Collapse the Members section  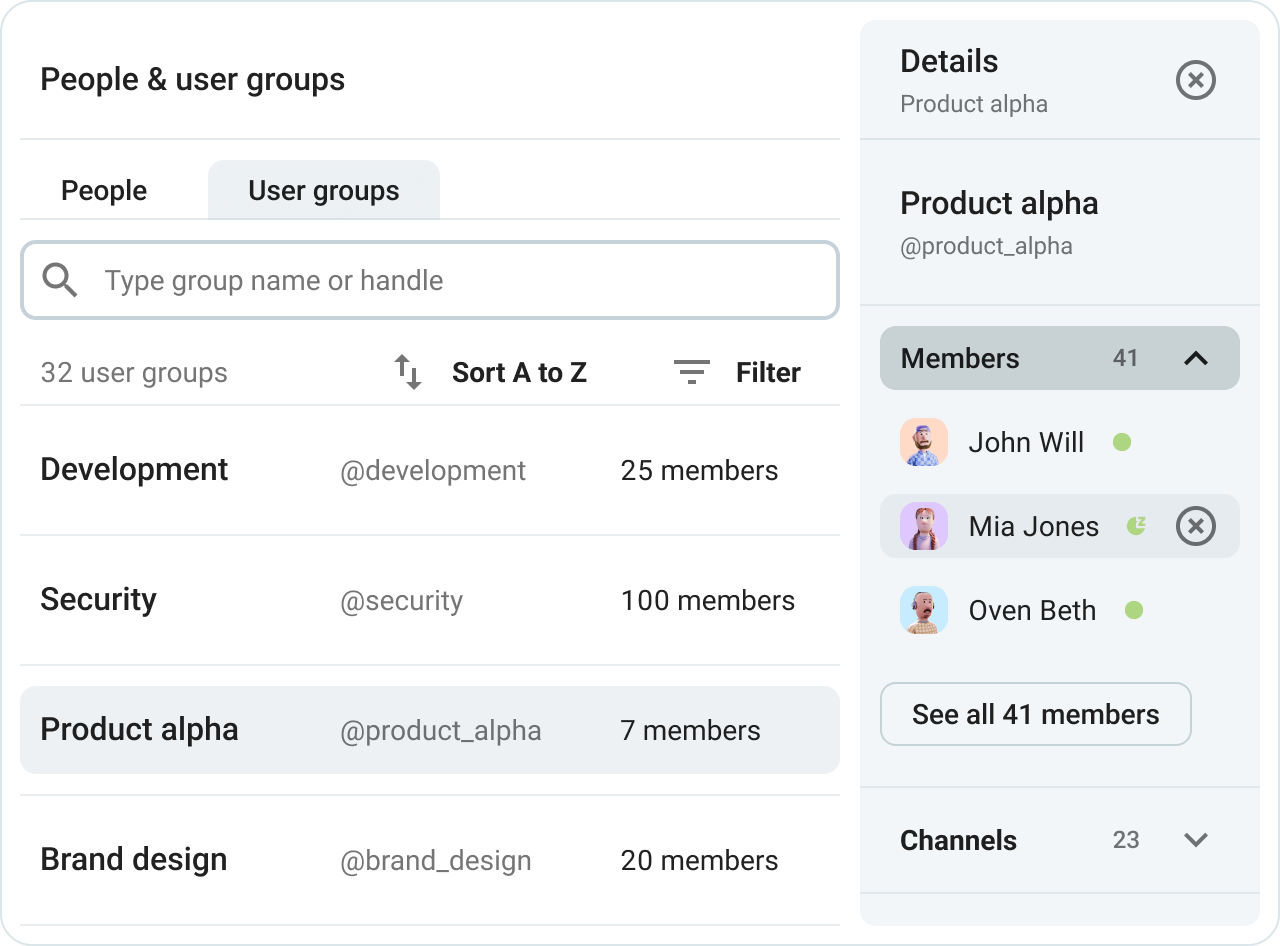tap(1197, 357)
